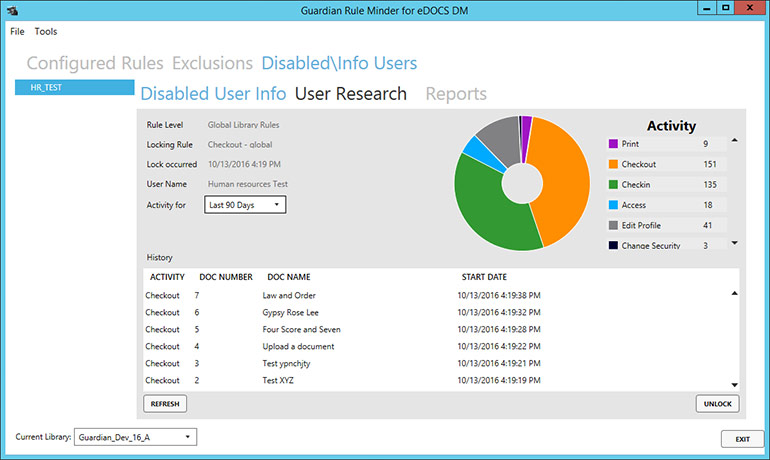
Task: Select the 'Four Score and Seven' row
Action: (x=437, y=329)
